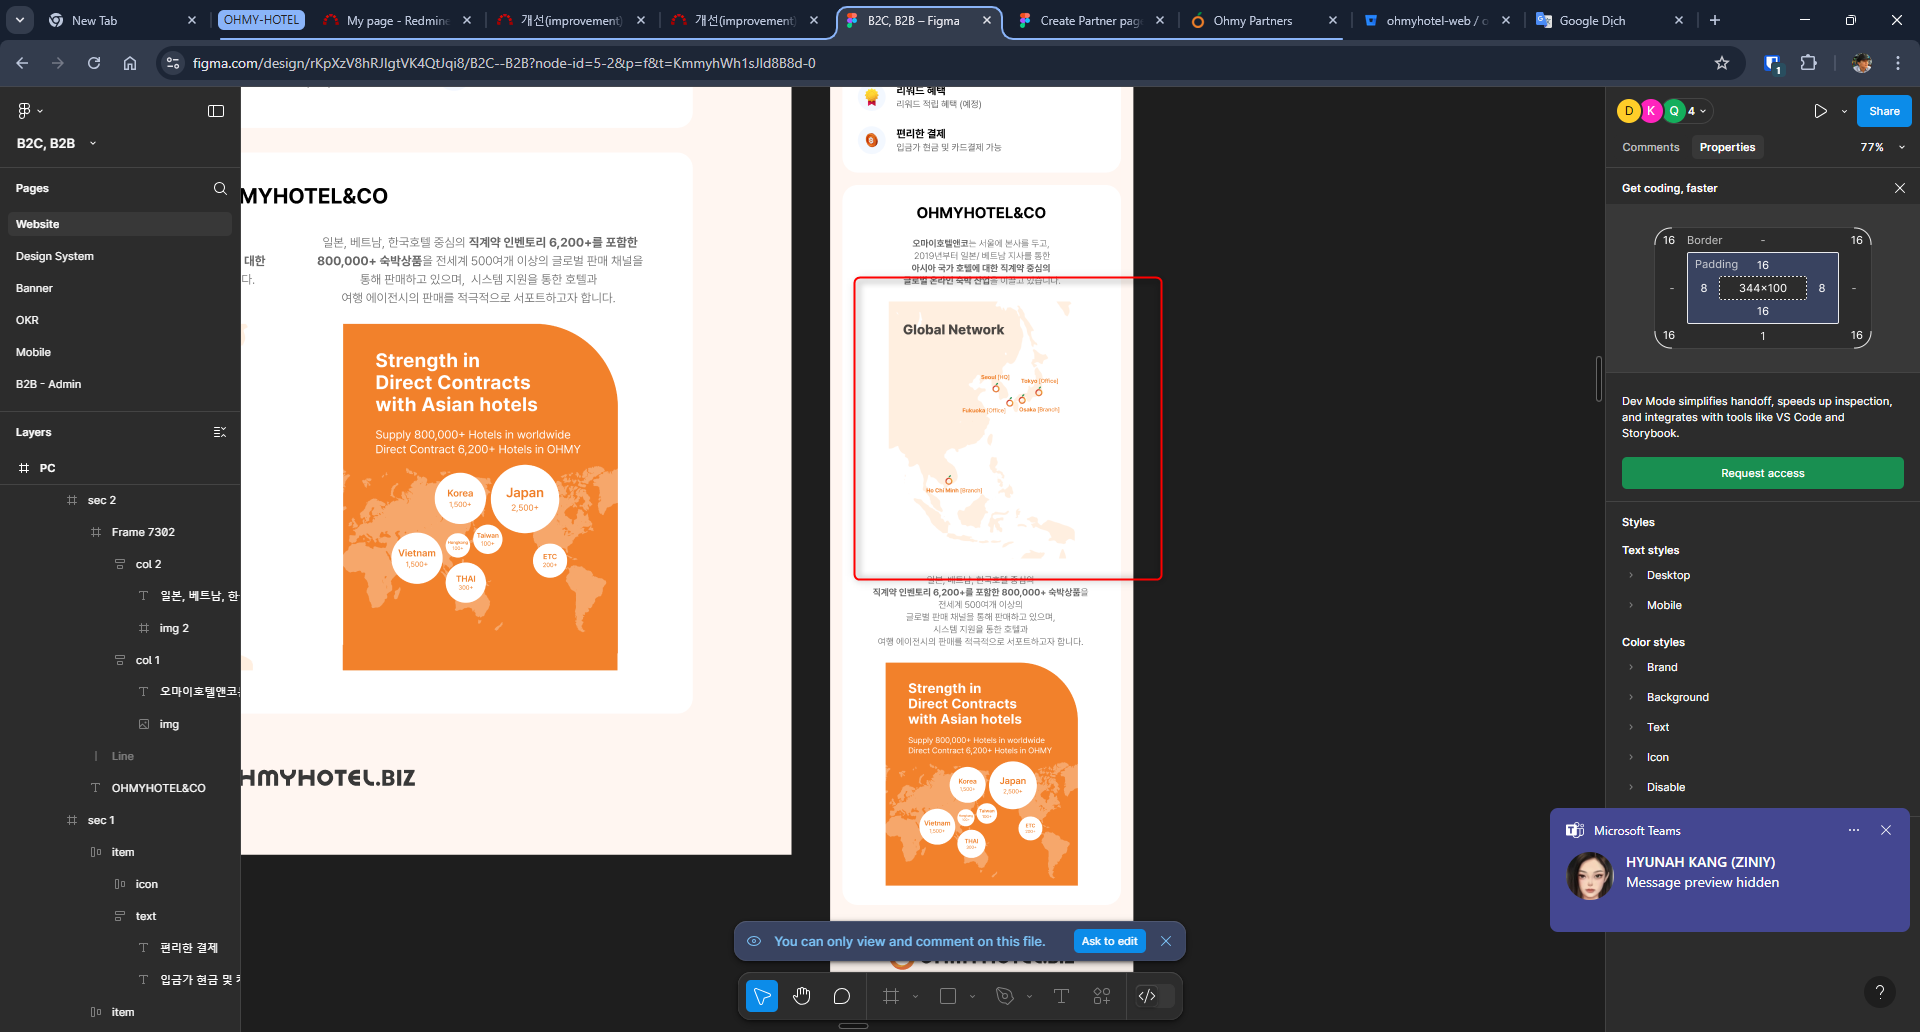The width and height of the screenshot is (1920, 1032).
Task: Expand the Mobile text styles
Action: click(1631, 605)
